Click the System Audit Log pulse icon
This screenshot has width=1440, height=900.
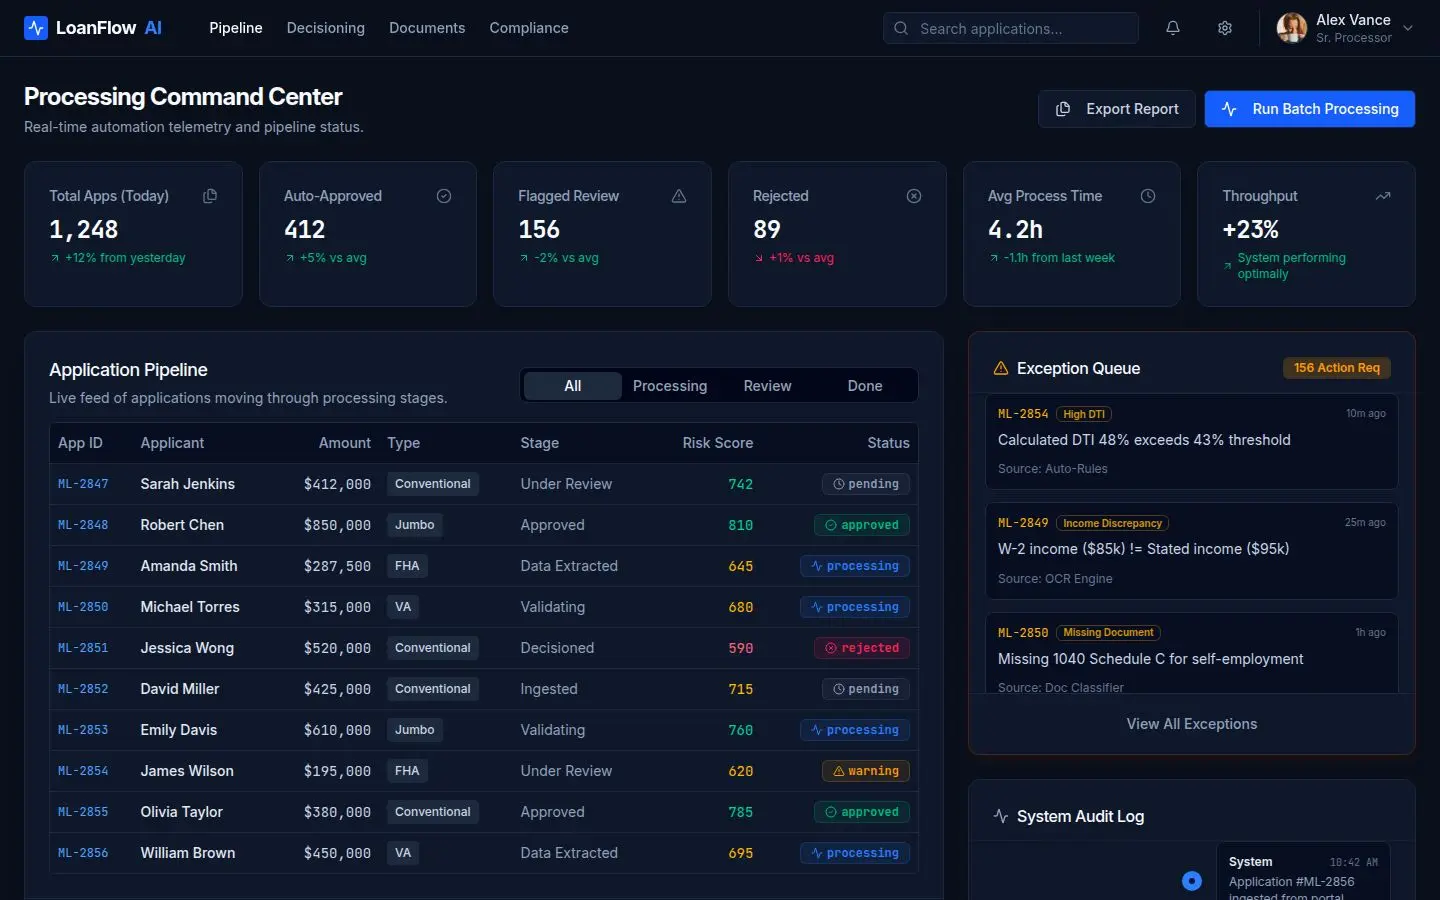point(1000,816)
